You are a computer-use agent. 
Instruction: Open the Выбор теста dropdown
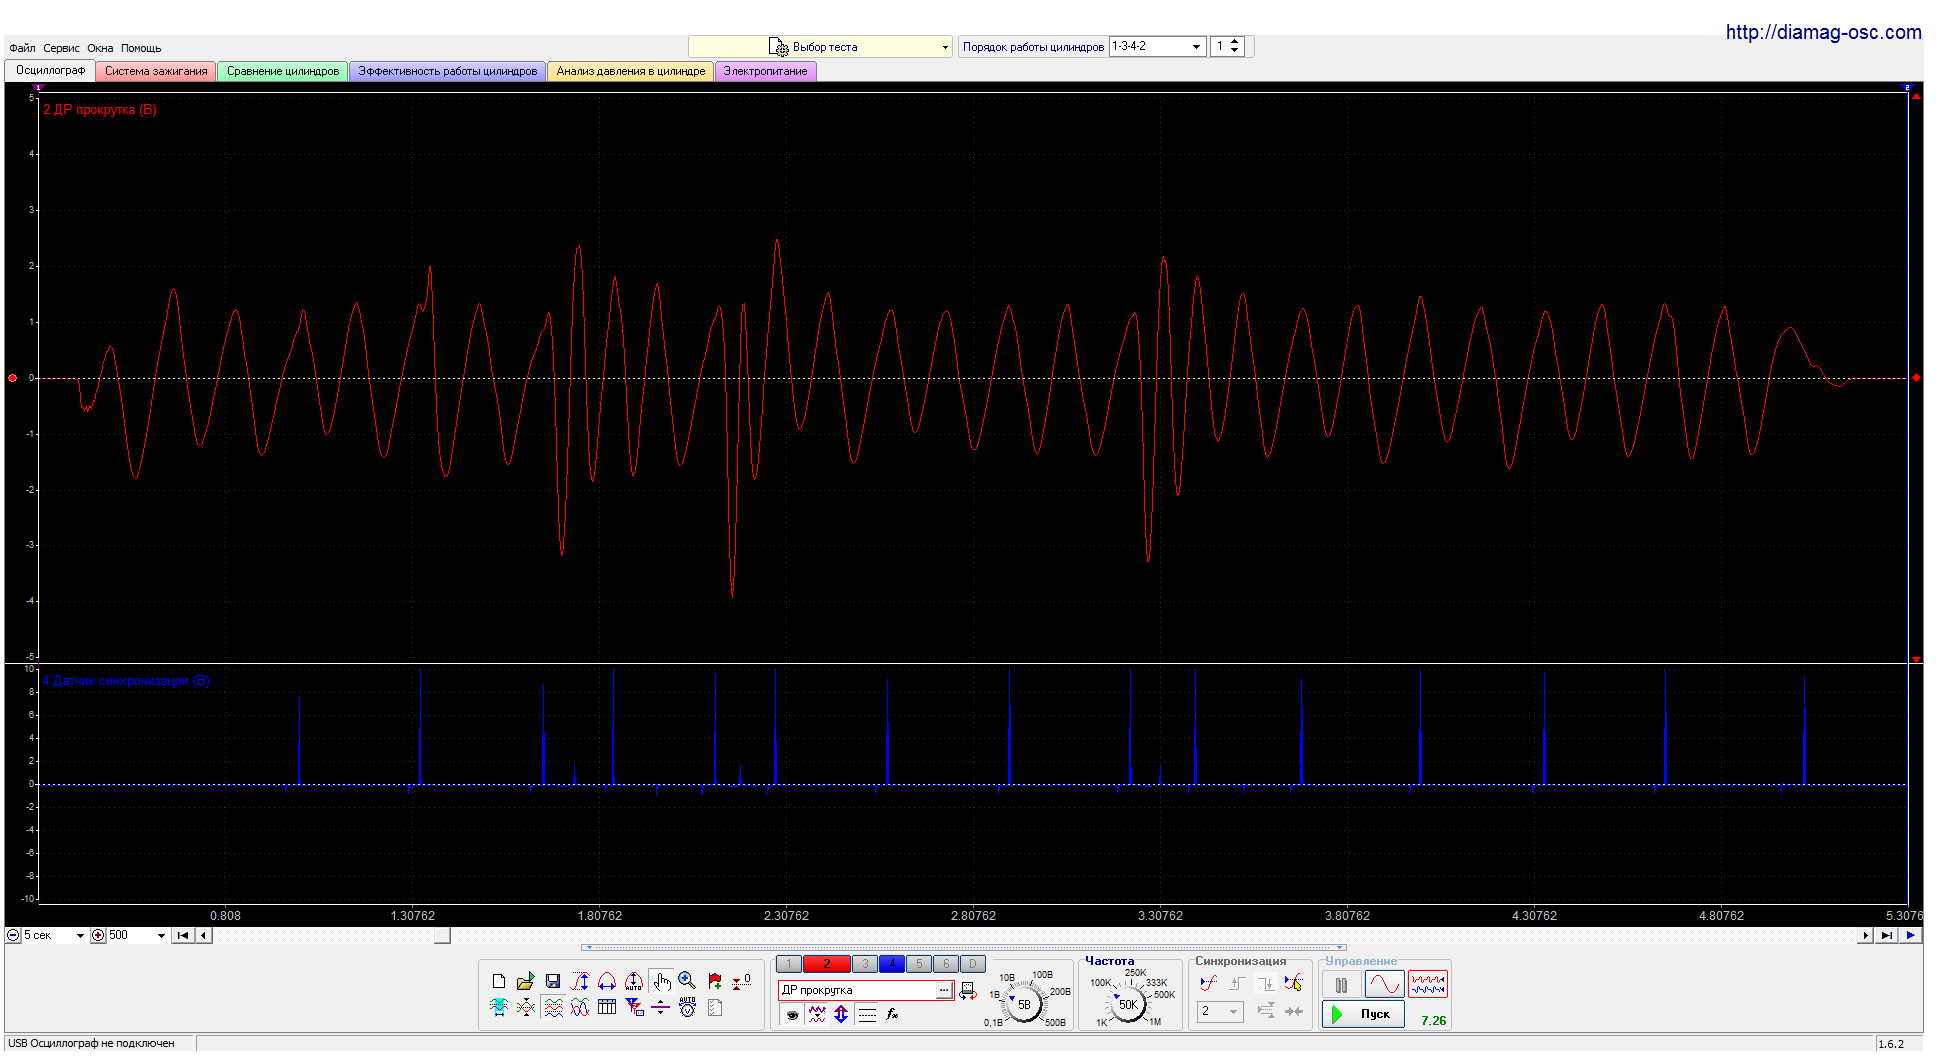(820, 47)
